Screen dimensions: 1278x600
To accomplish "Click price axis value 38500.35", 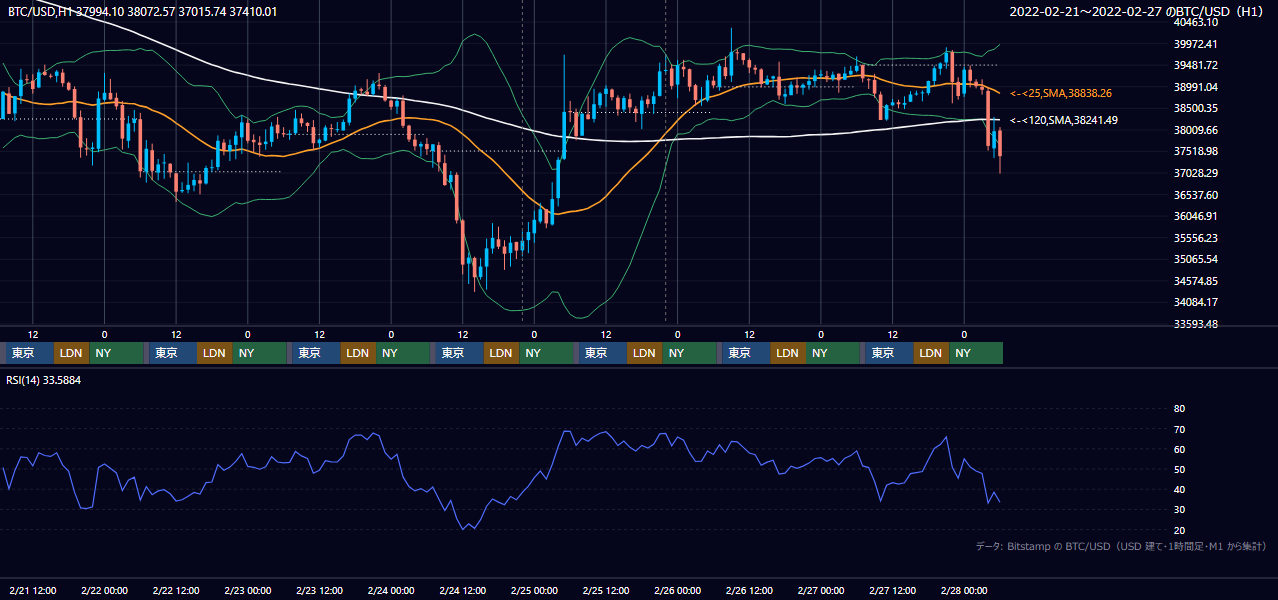I will (x=1195, y=108).
